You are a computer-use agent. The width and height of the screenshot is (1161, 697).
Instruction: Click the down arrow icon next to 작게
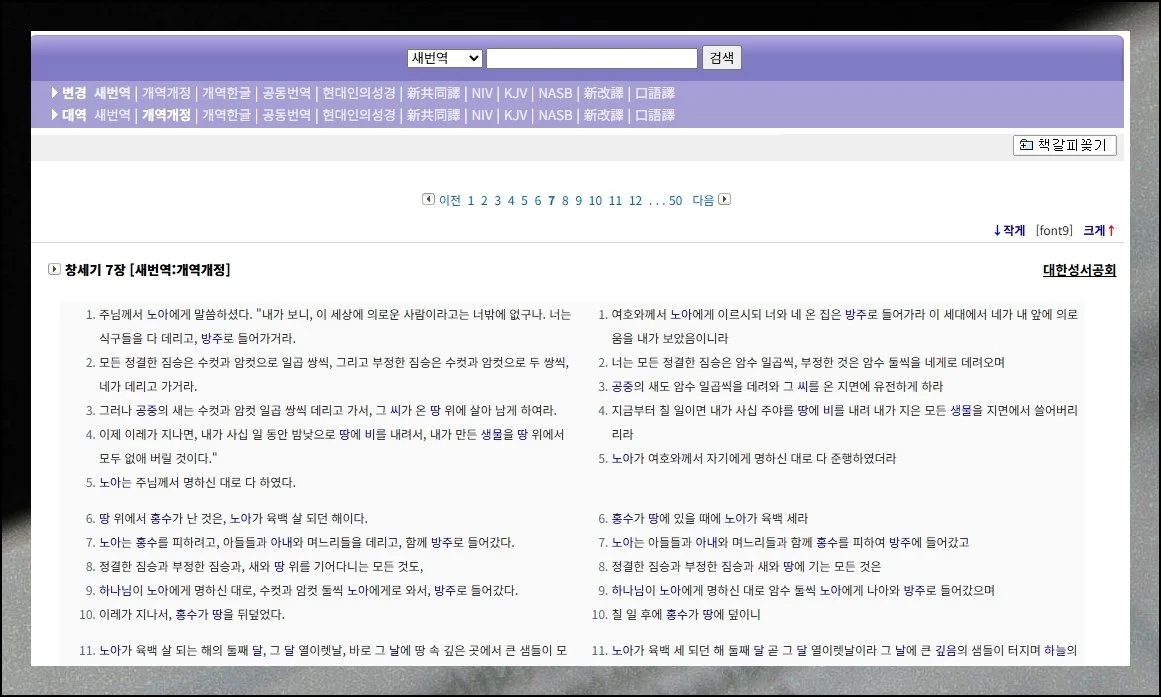995,230
